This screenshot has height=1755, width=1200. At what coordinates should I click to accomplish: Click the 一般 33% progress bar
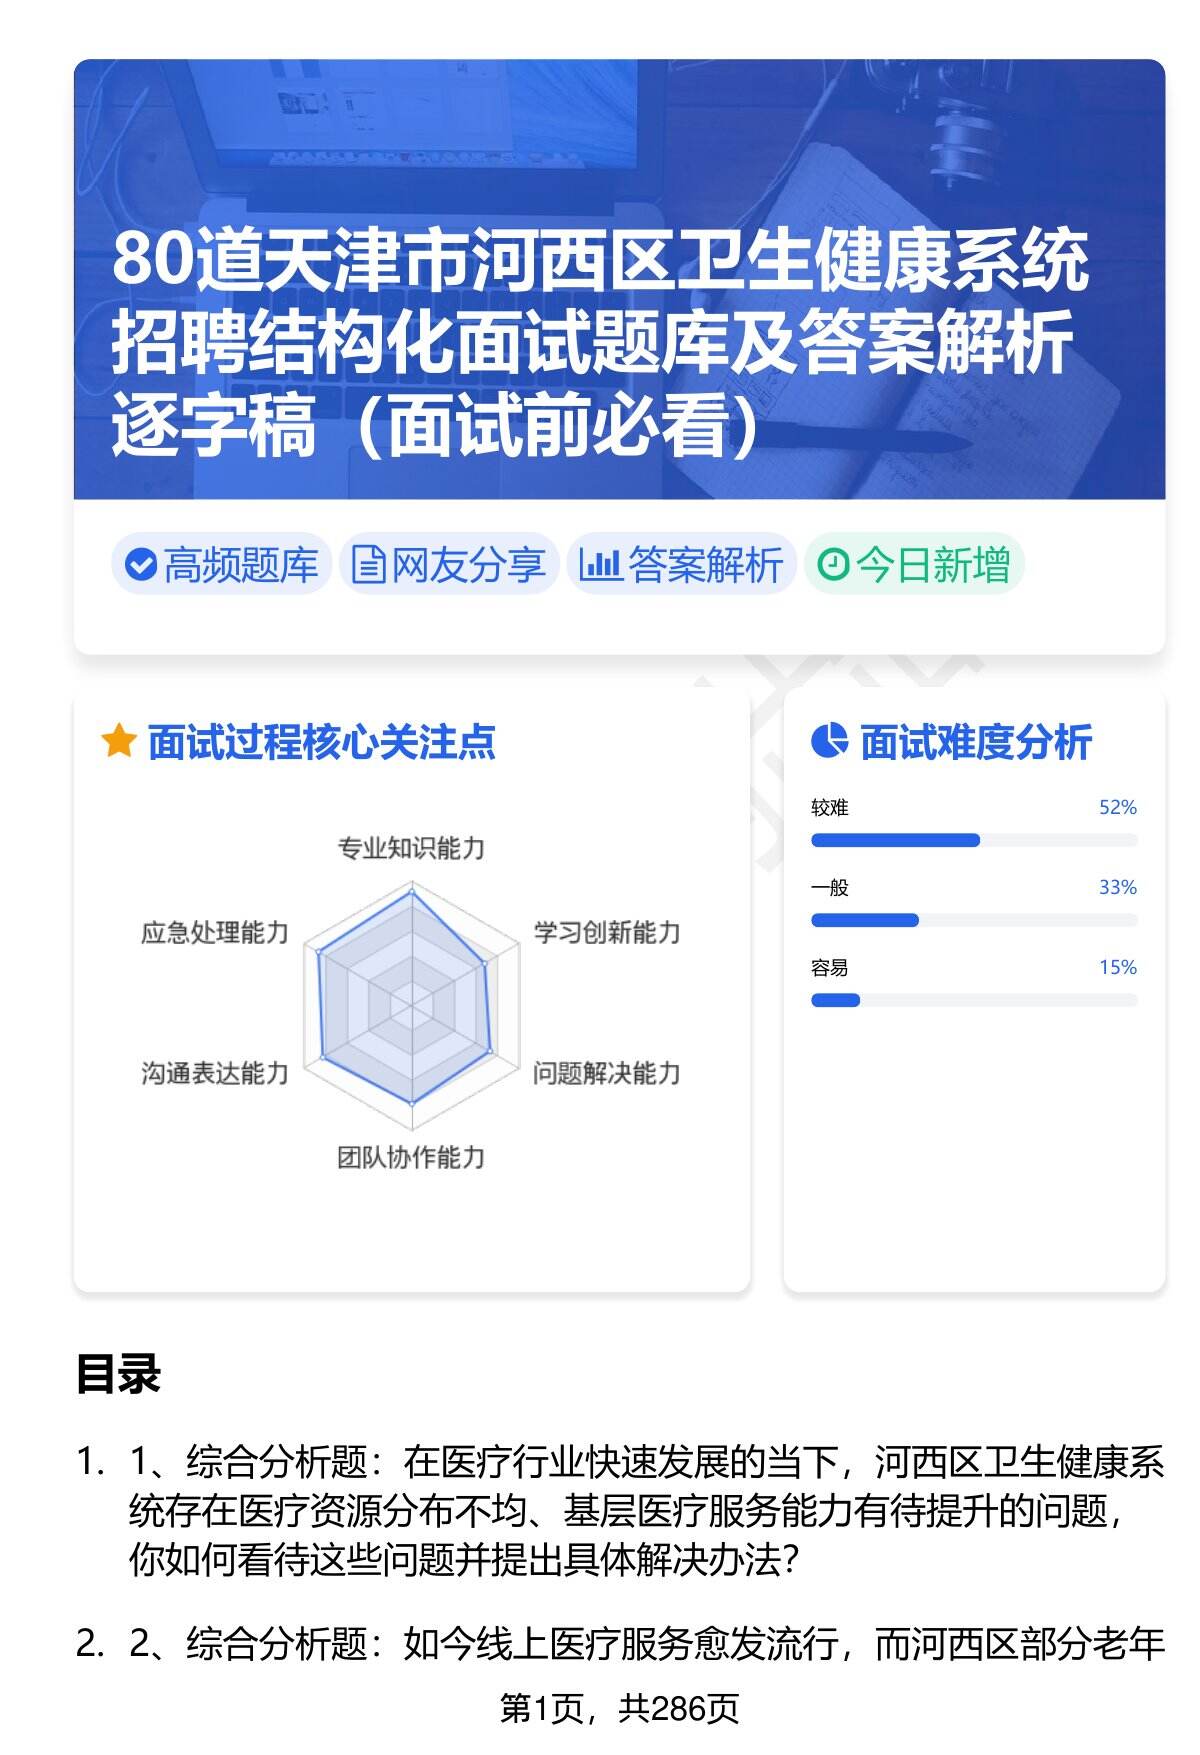[973, 920]
